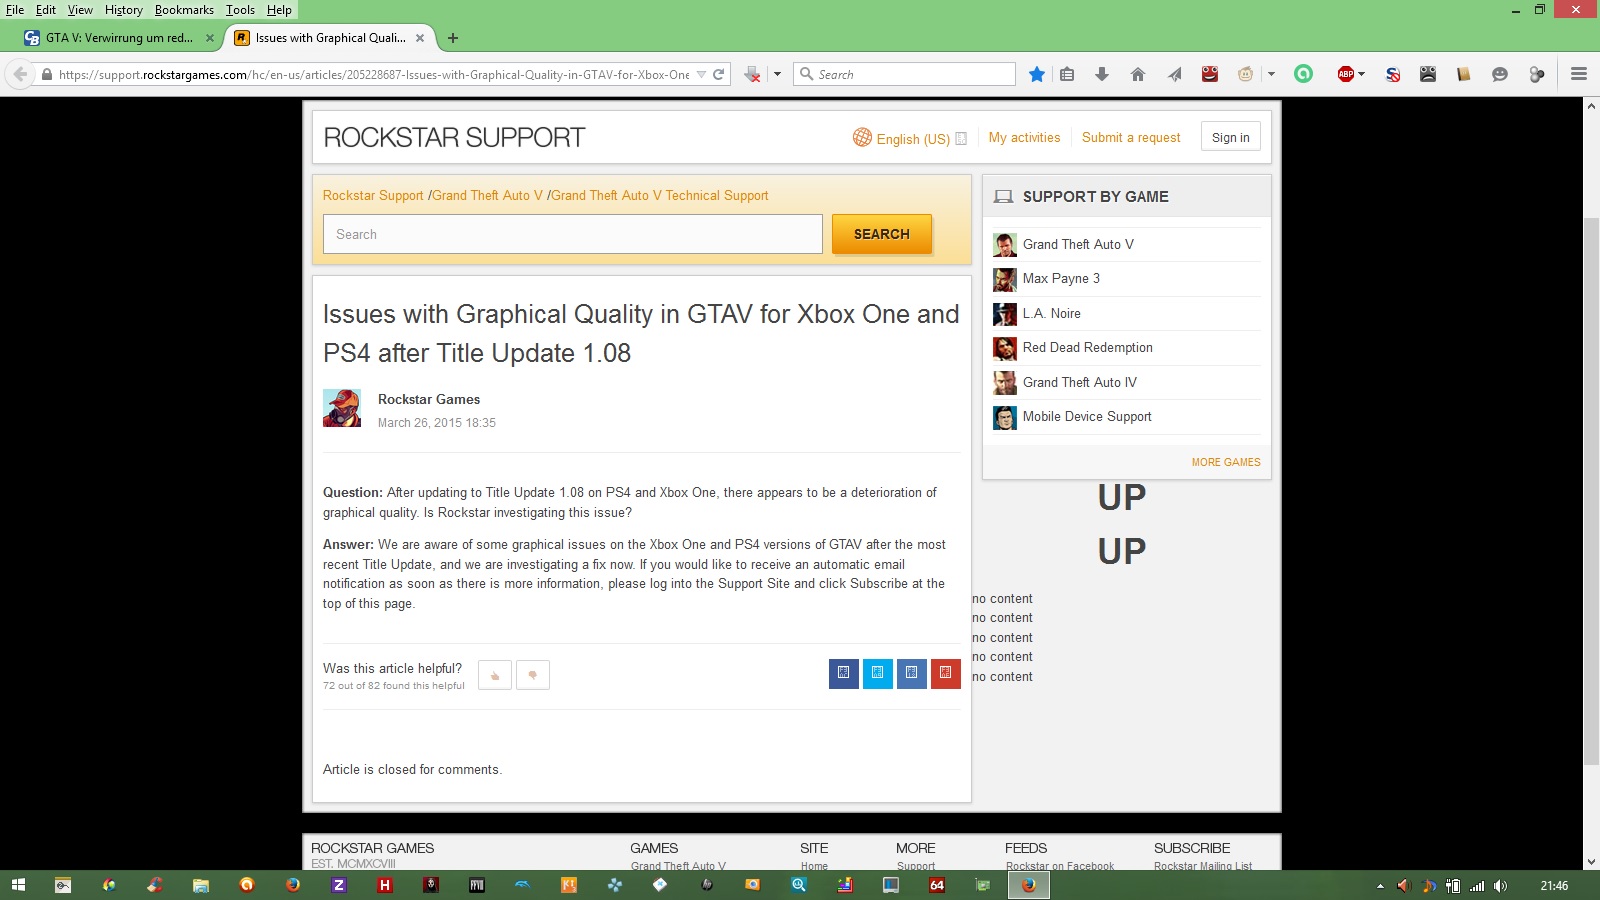Select Grand Theft Auto IV in the games list
Screen dimensions: 1600x900
(1079, 382)
